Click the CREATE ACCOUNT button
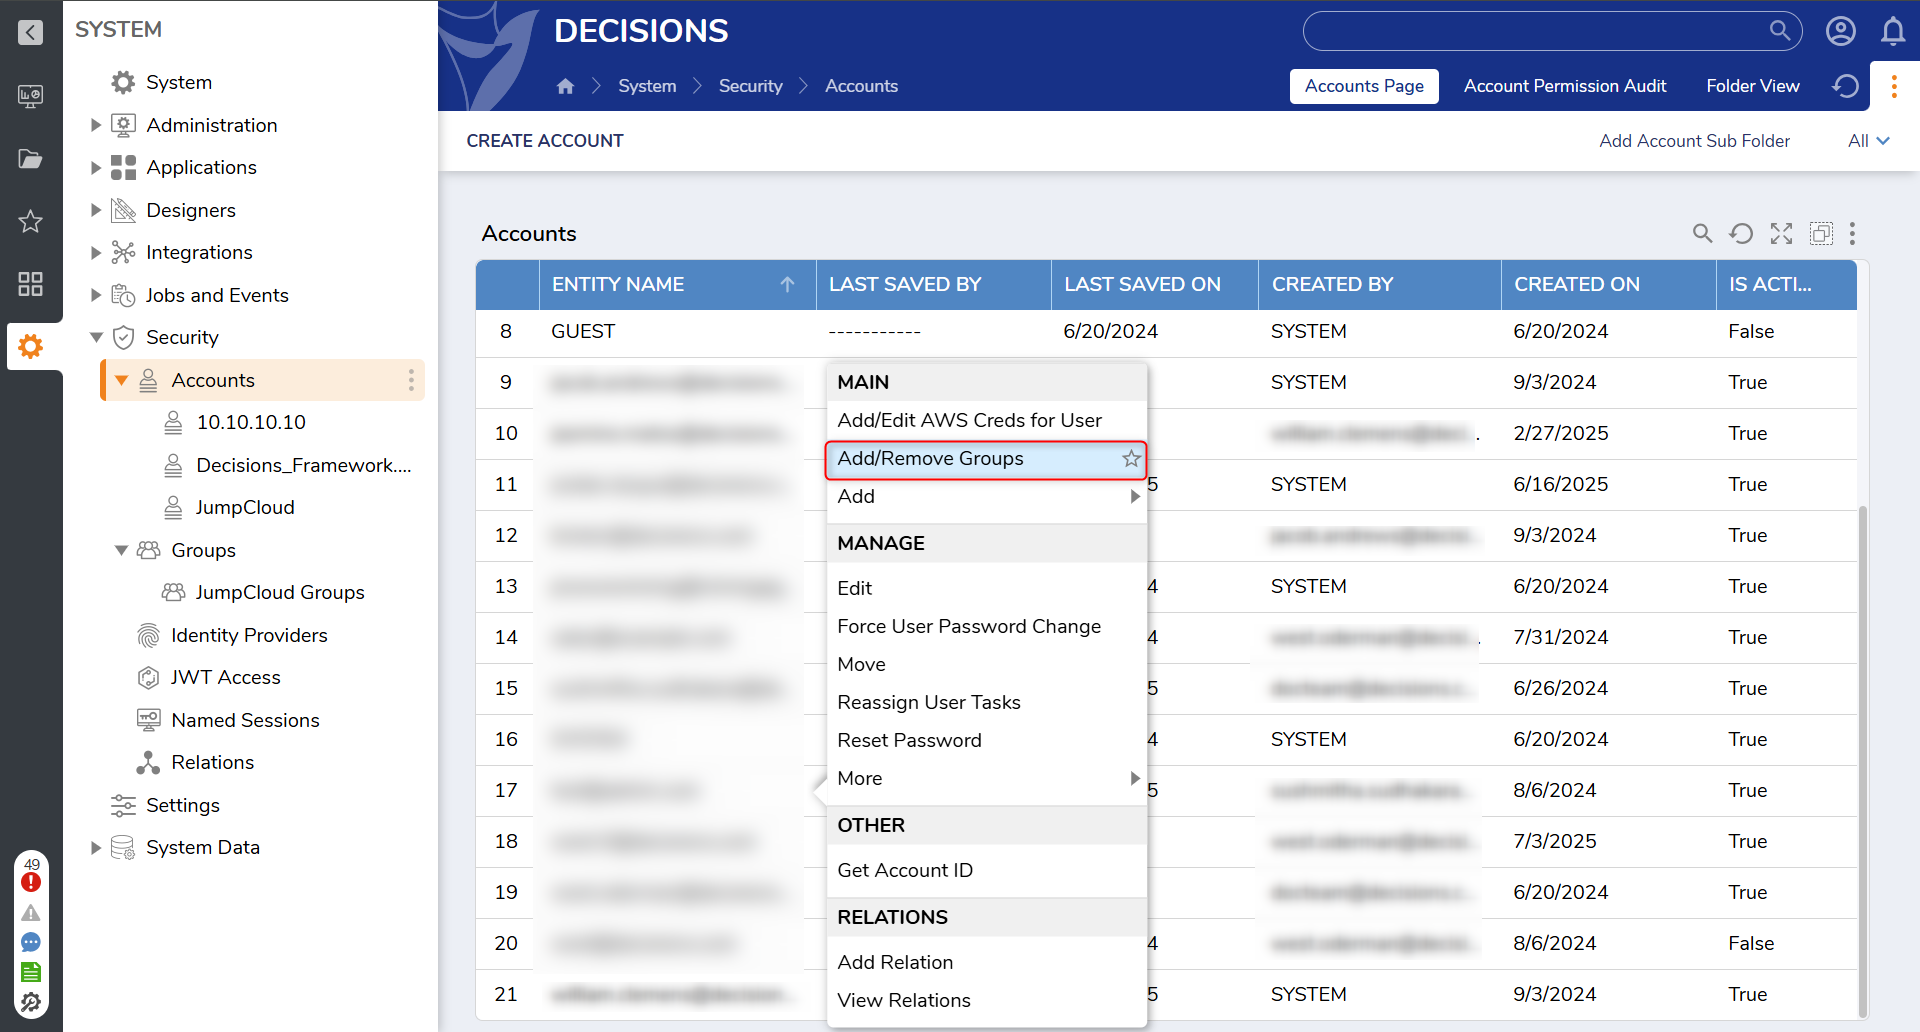The height and width of the screenshot is (1032, 1920). point(545,141)
